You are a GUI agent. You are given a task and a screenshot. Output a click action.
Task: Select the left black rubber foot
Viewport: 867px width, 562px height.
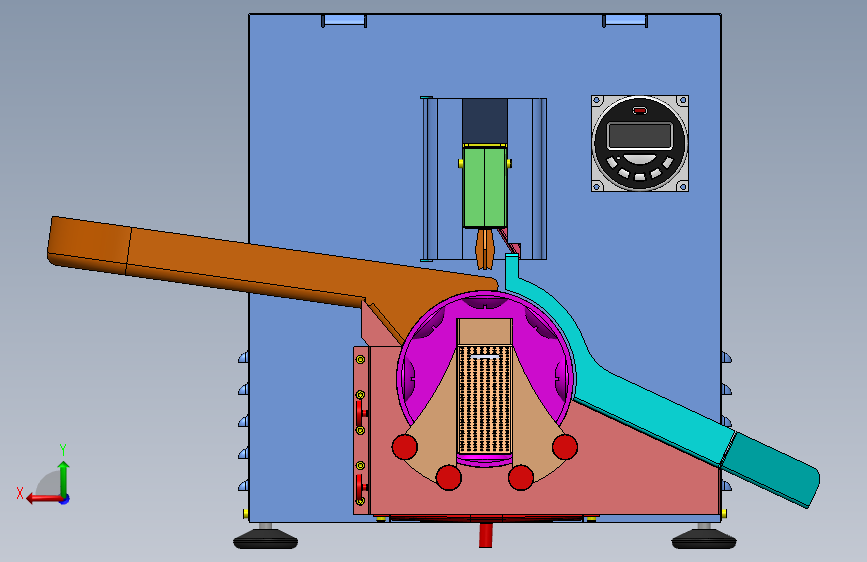(x=265, y=538)
